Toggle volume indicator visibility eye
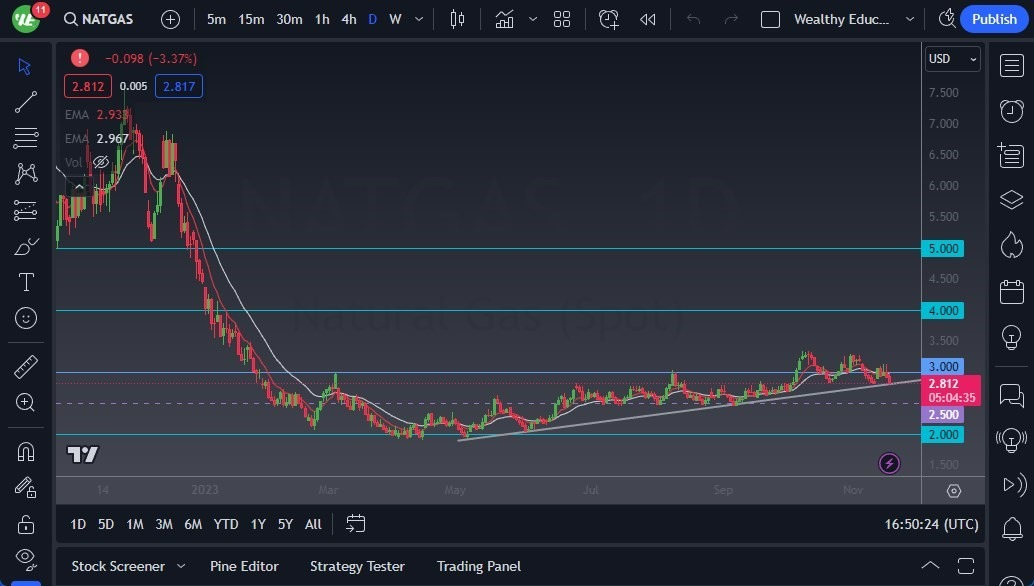 pos(101,162)
